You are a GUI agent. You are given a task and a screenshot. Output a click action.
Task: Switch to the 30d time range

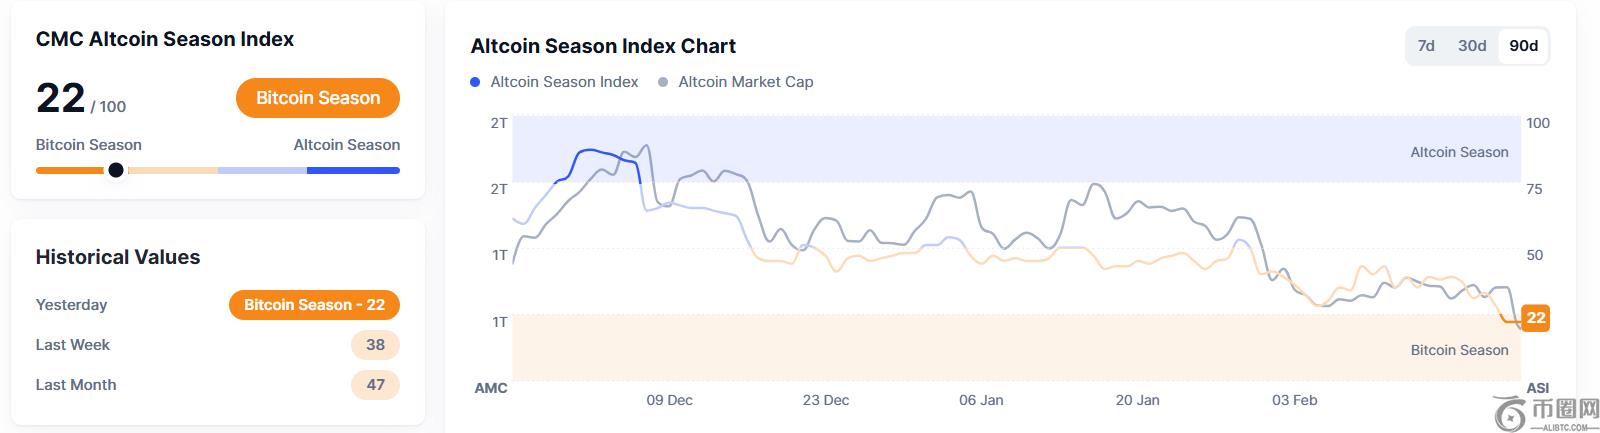pyautogui.click(x=1472, y=46)
